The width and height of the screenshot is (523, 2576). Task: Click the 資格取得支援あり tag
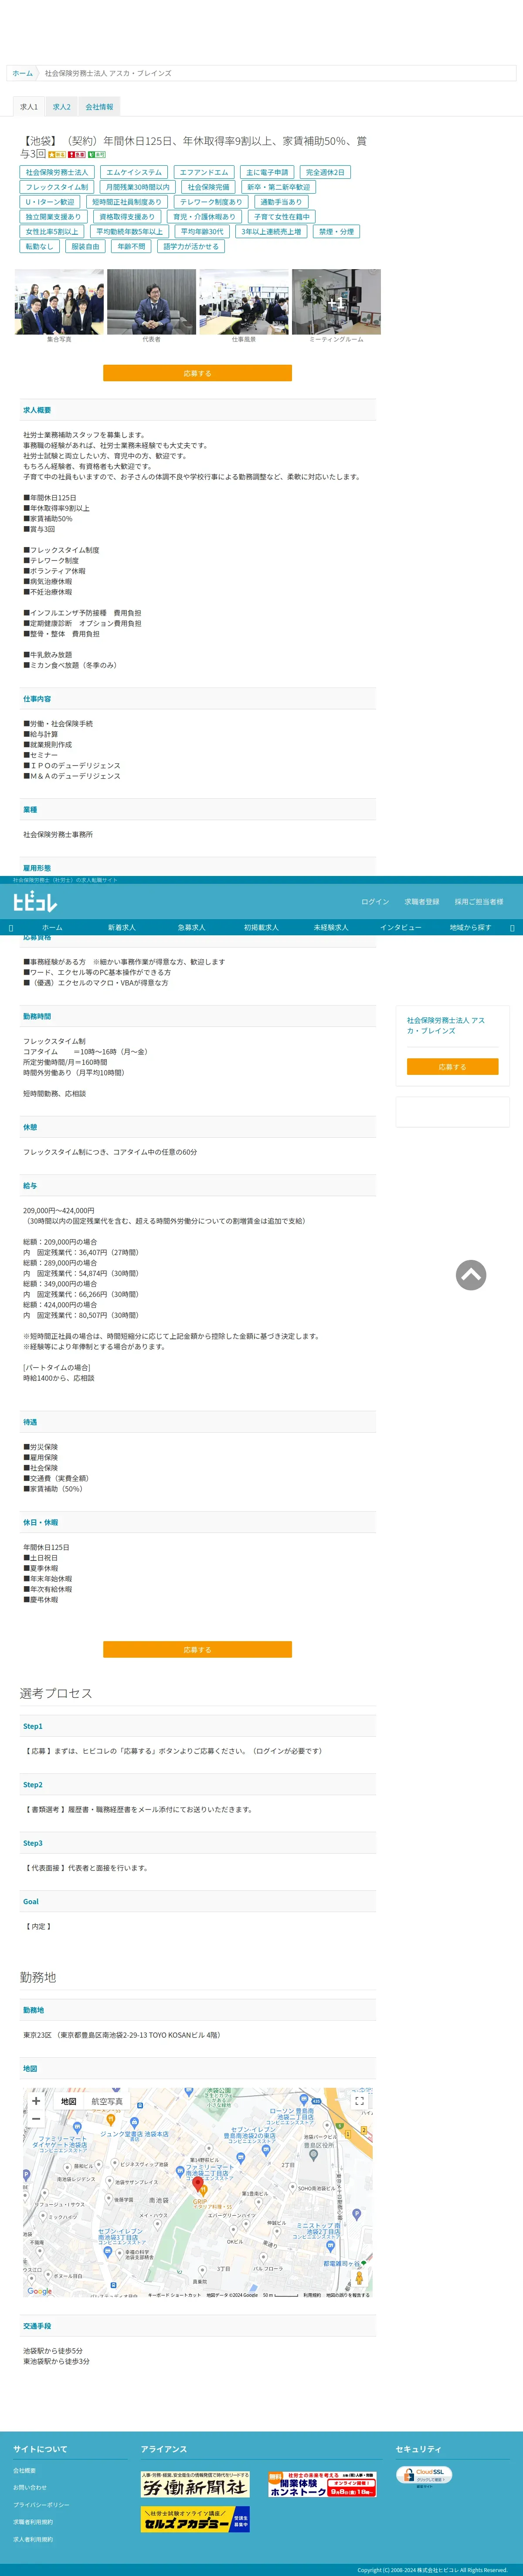[x=127, y=217]
